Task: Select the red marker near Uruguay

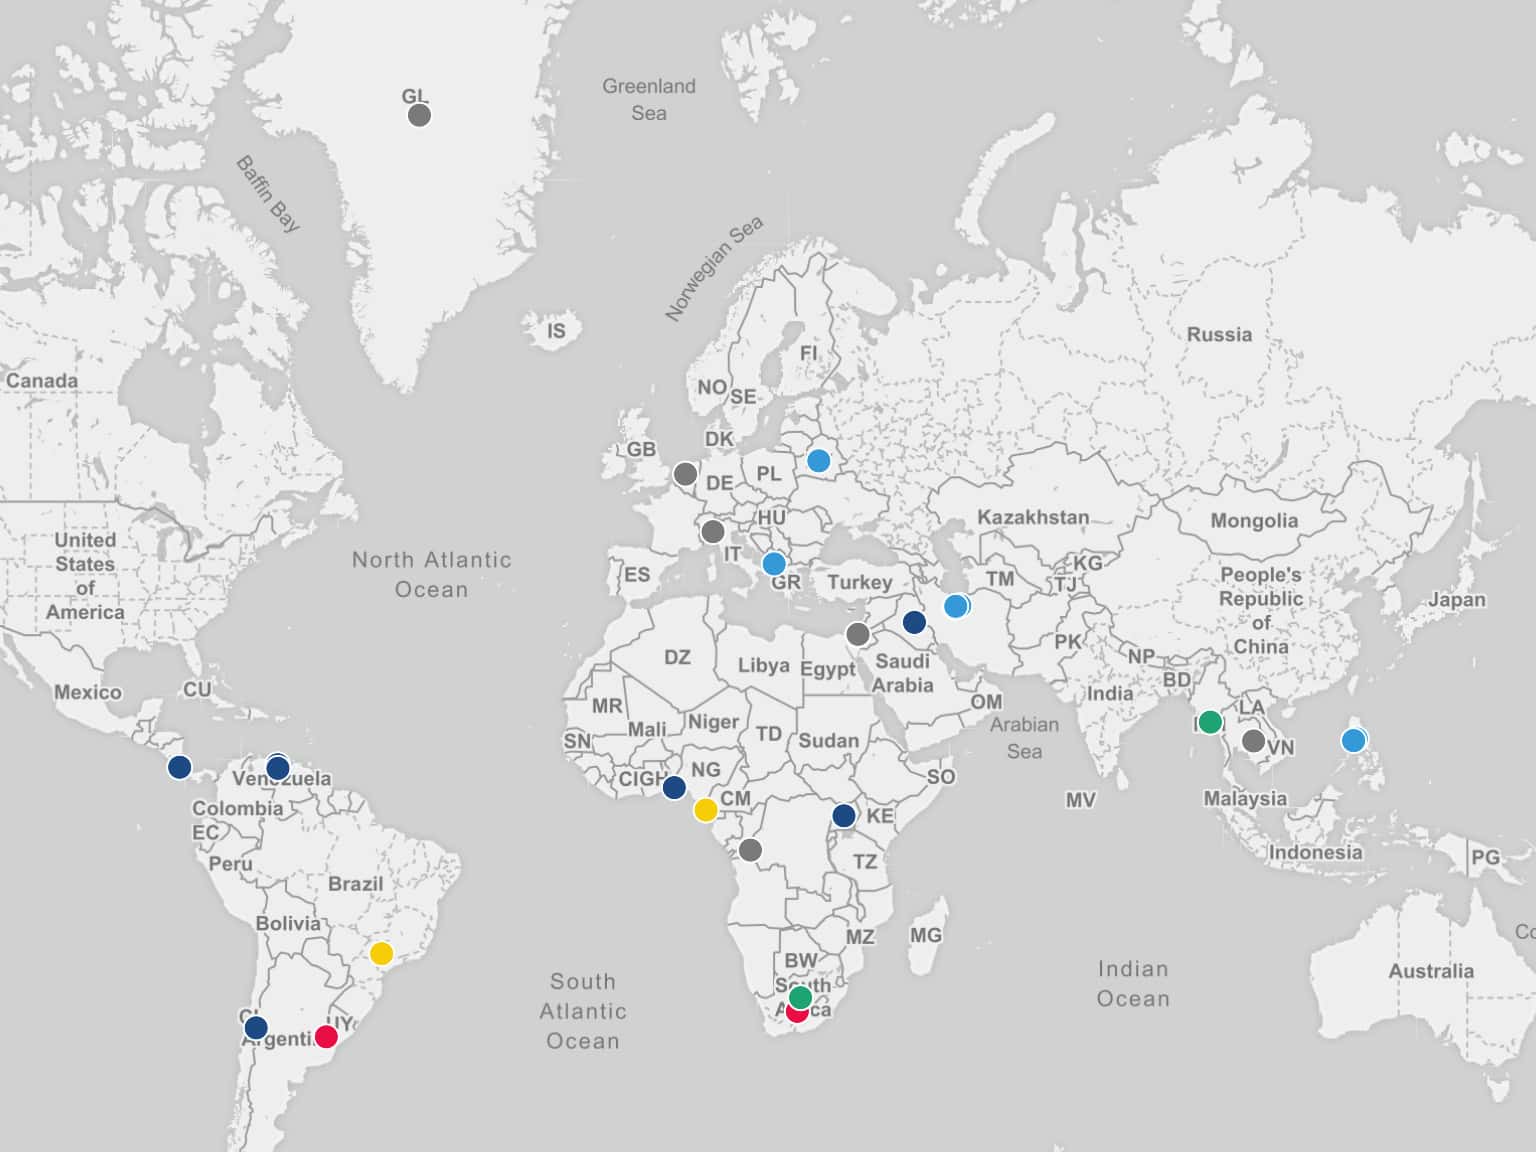Action: pyautogui.click(x=326, y=1037)
